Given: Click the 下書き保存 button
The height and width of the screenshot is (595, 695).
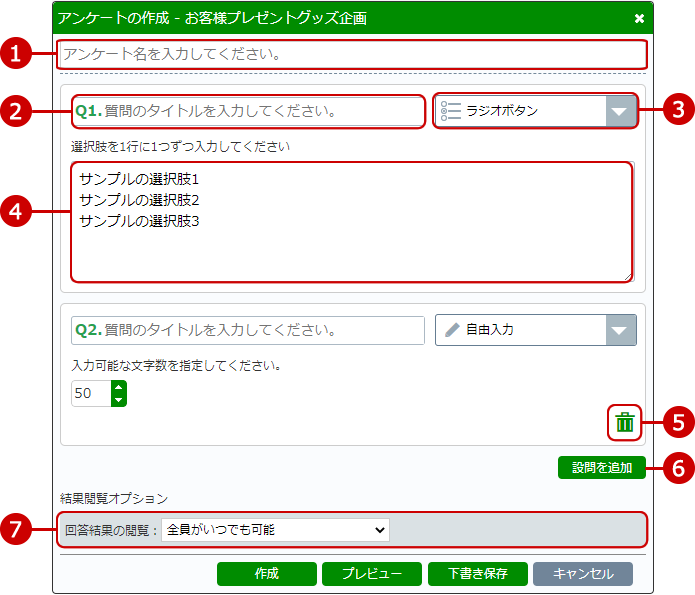Looking at the screenshot, I should tap(478, 574).
